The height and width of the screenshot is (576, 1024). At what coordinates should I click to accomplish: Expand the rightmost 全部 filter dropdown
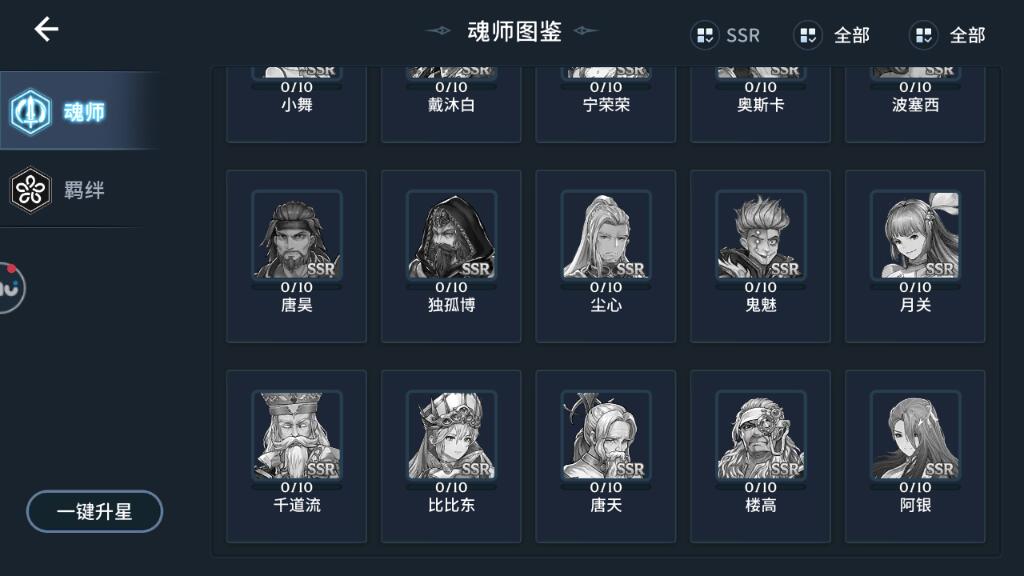tap(948, 35)
